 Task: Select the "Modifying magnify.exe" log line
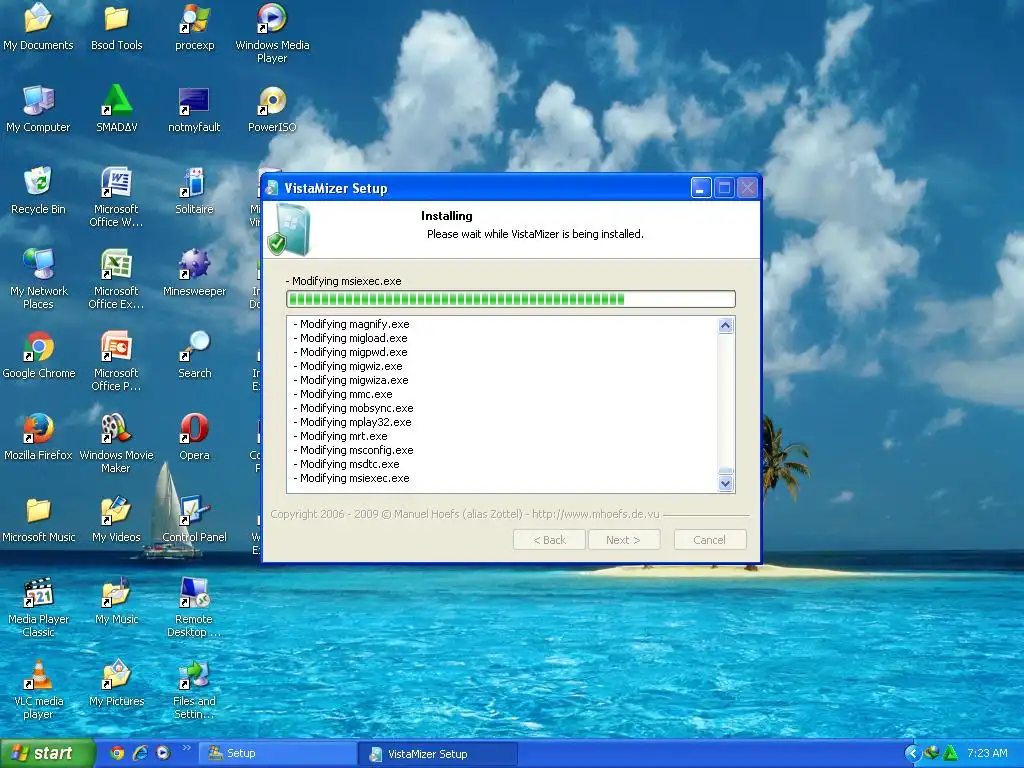[x=351, y=324]
